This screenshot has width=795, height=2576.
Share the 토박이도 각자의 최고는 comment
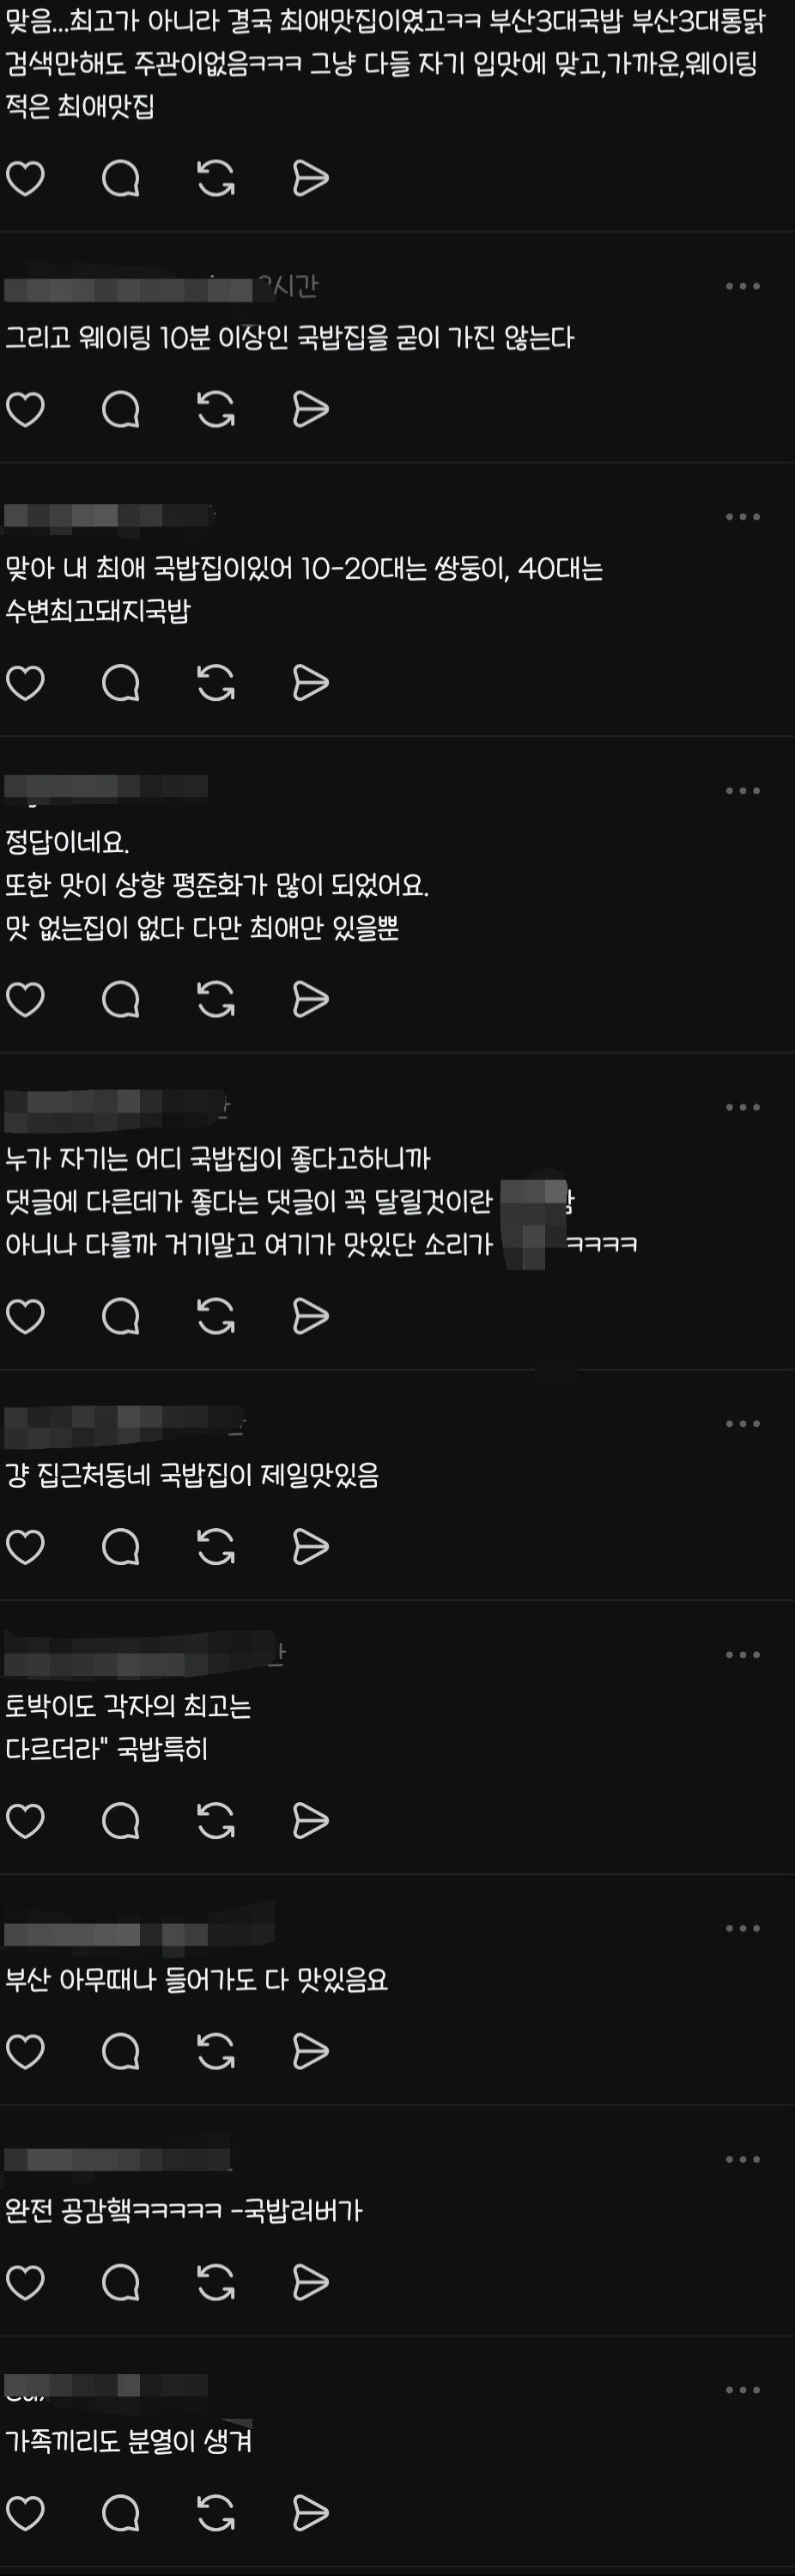tap(311, 1821)
